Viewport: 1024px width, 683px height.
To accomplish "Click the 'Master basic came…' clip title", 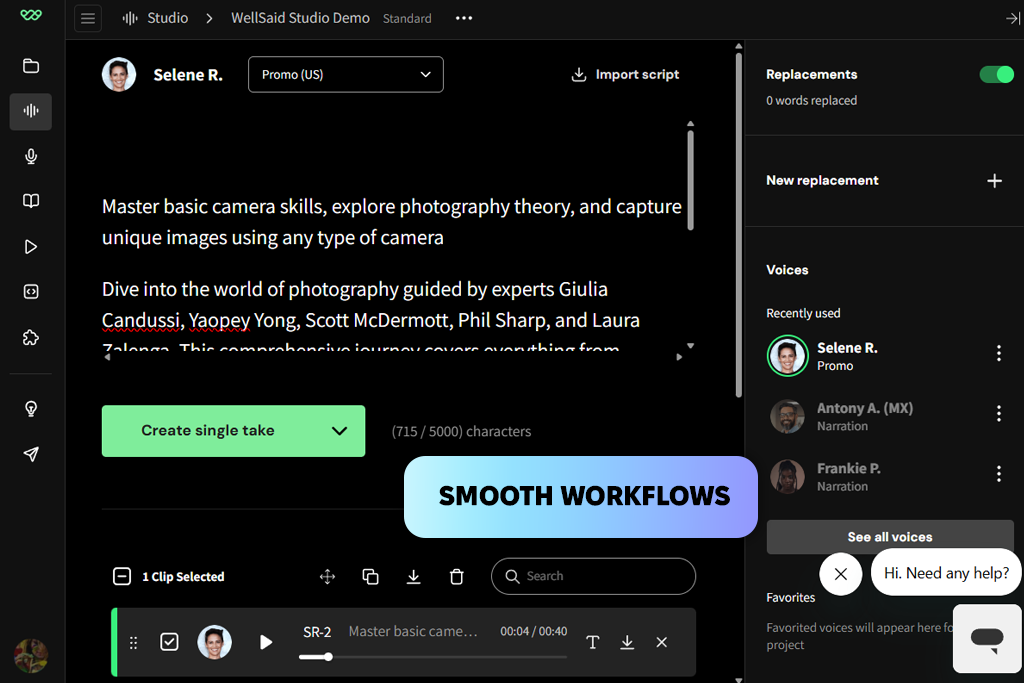I will coord(413,631).
